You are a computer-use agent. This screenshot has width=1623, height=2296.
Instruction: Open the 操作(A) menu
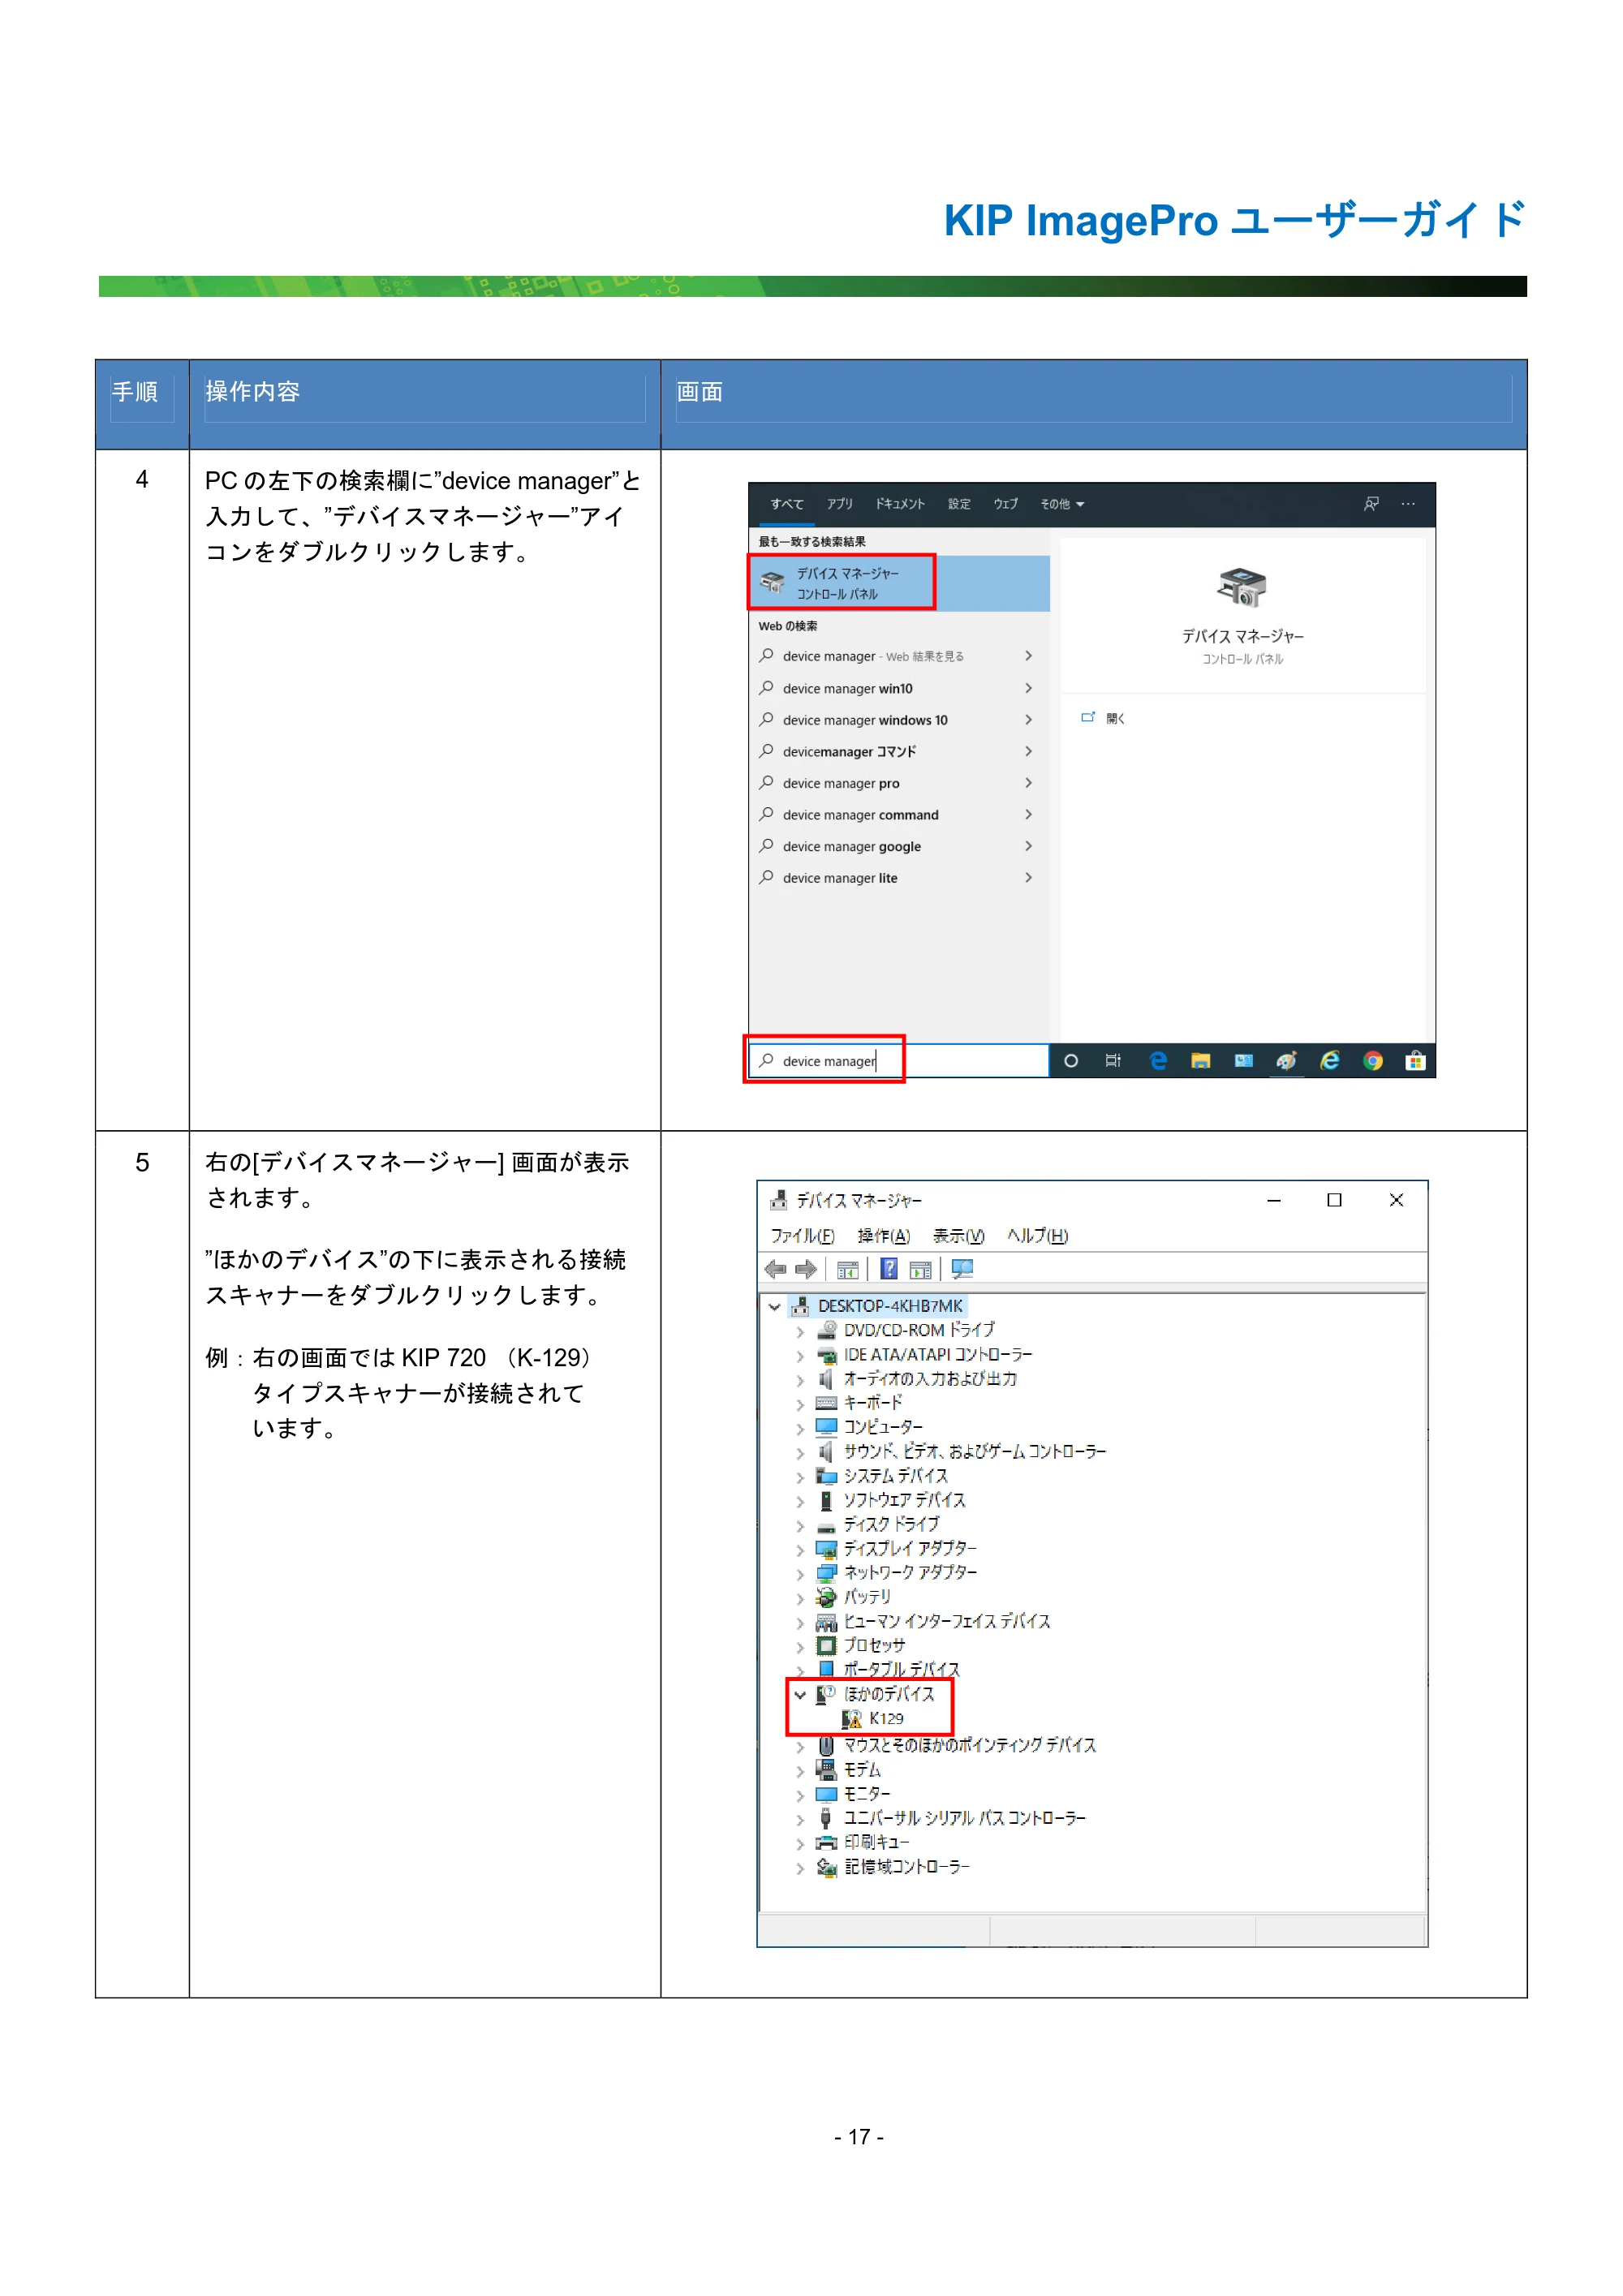pyautogui.click(x=884, y=1236)
